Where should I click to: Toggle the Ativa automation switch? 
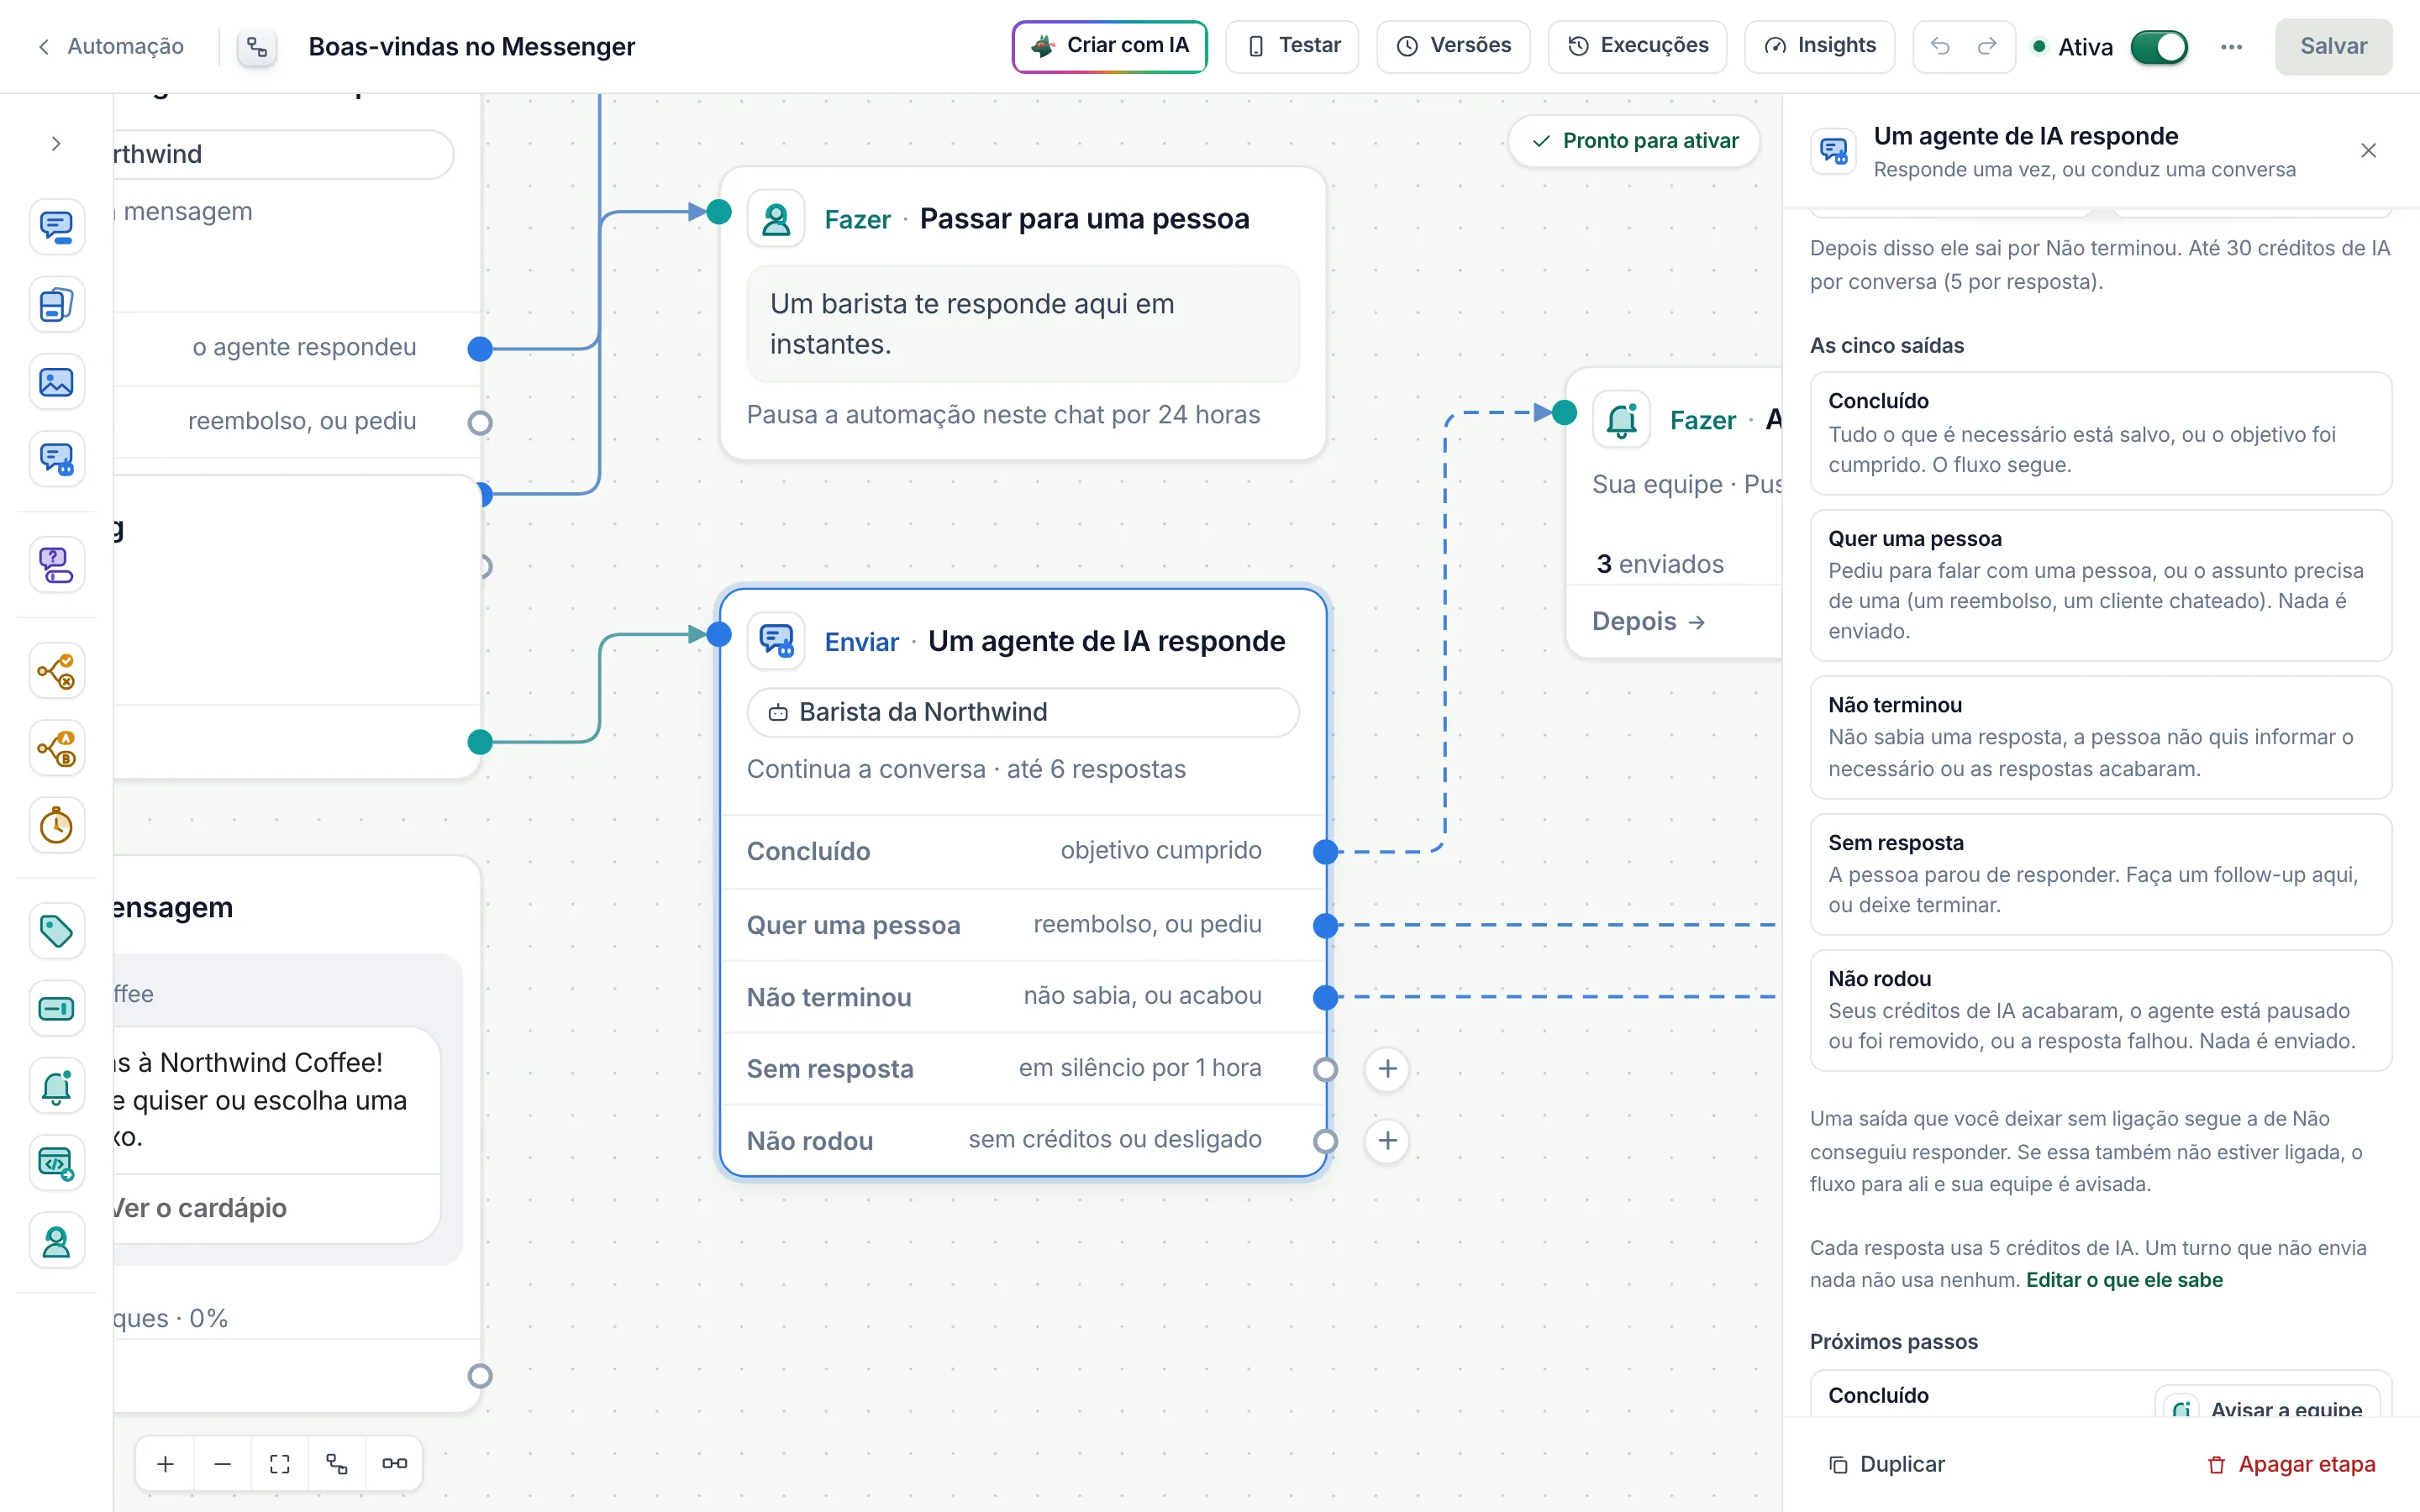(x=2159, y=47)
